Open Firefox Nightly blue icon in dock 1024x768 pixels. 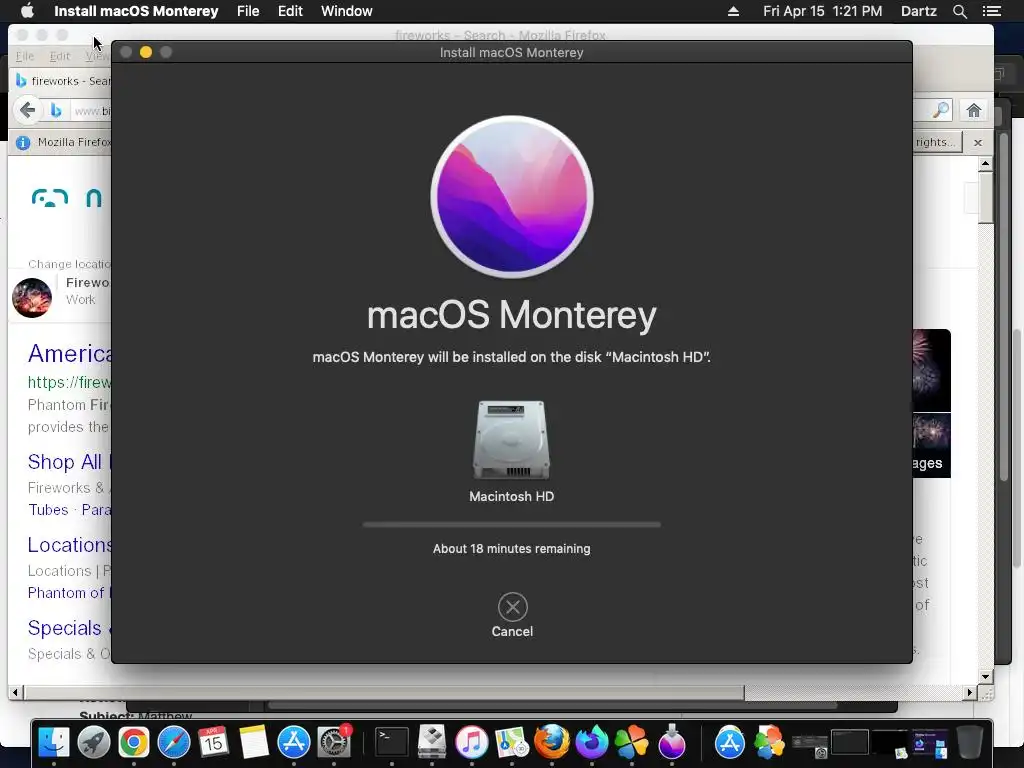[592, 743]
